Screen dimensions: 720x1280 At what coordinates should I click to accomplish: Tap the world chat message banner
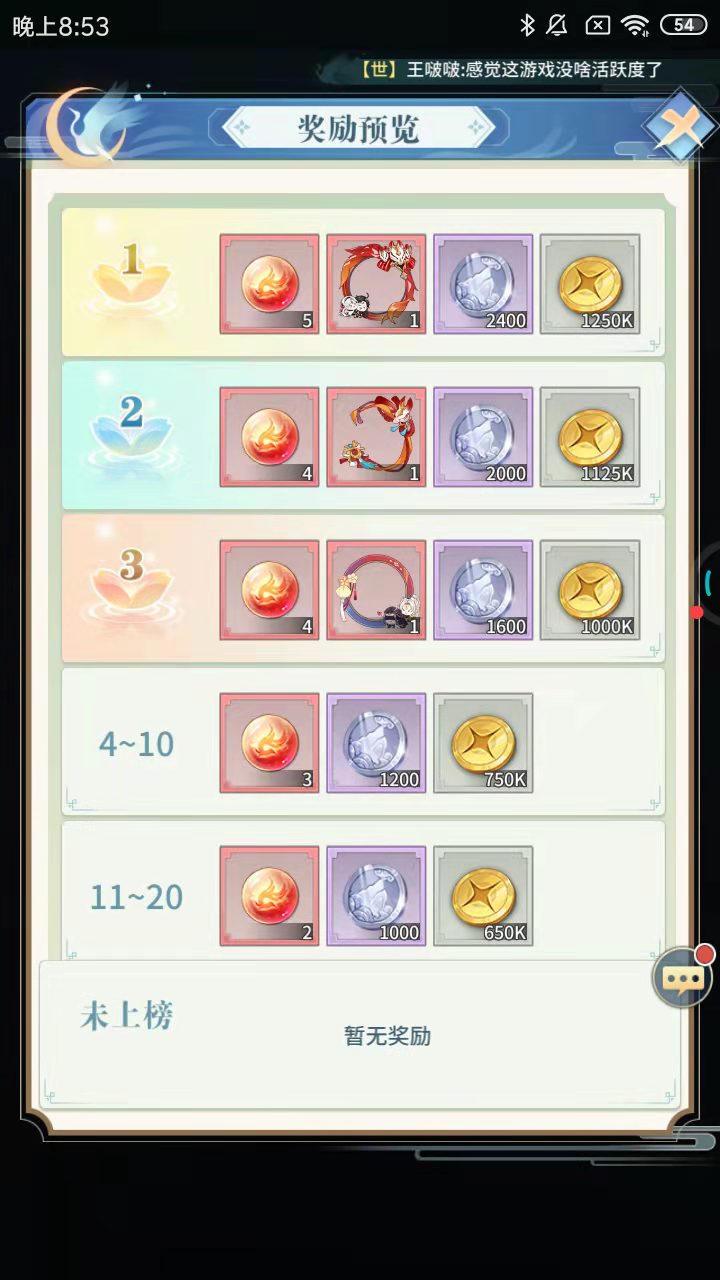pos(511,70)
